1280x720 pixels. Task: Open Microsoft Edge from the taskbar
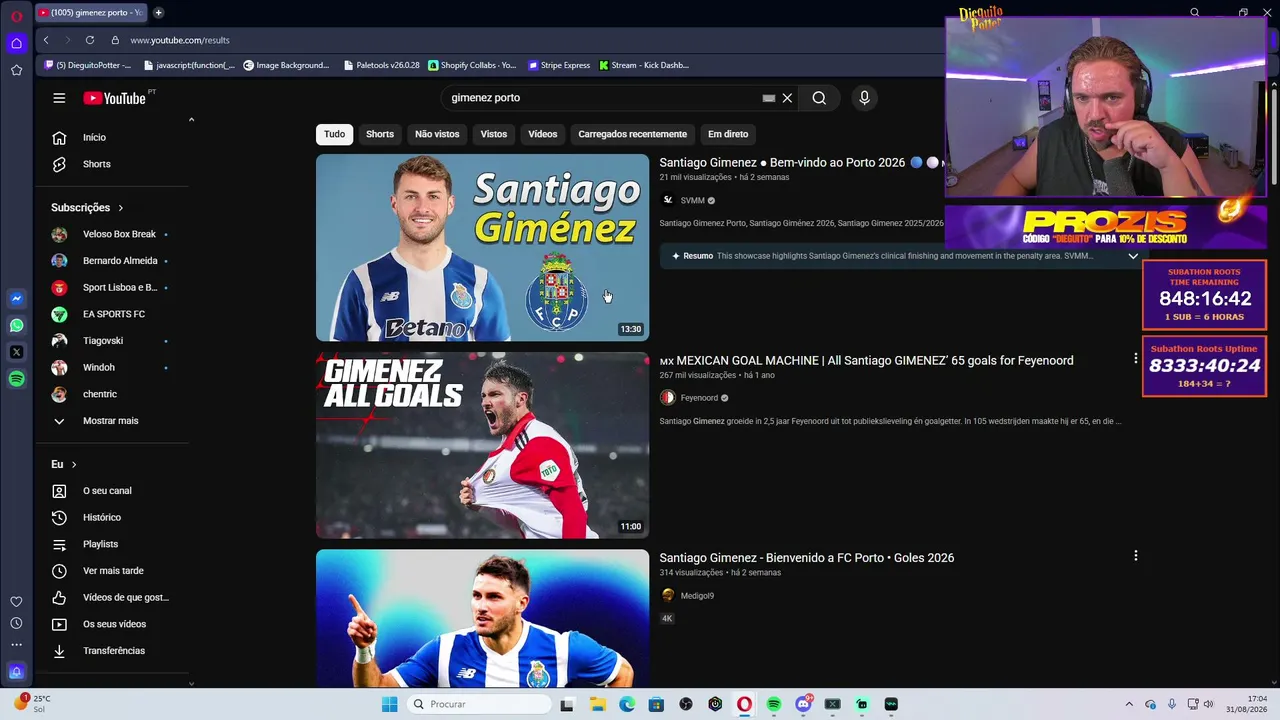[x=627, y=704]
